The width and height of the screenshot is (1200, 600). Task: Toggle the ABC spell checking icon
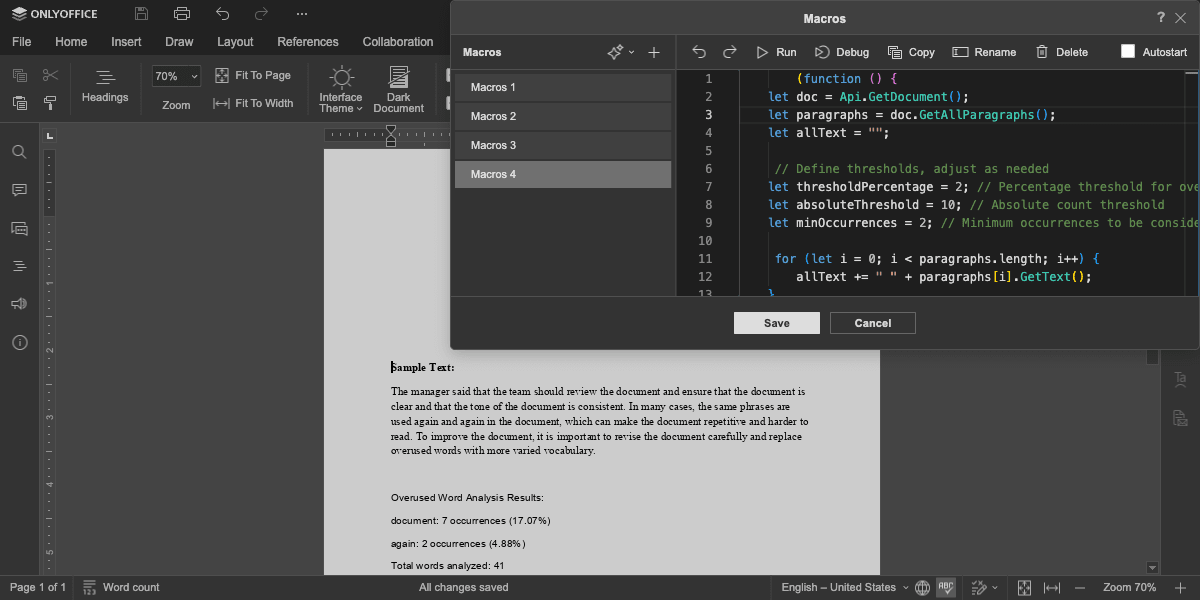pos(946,587)
